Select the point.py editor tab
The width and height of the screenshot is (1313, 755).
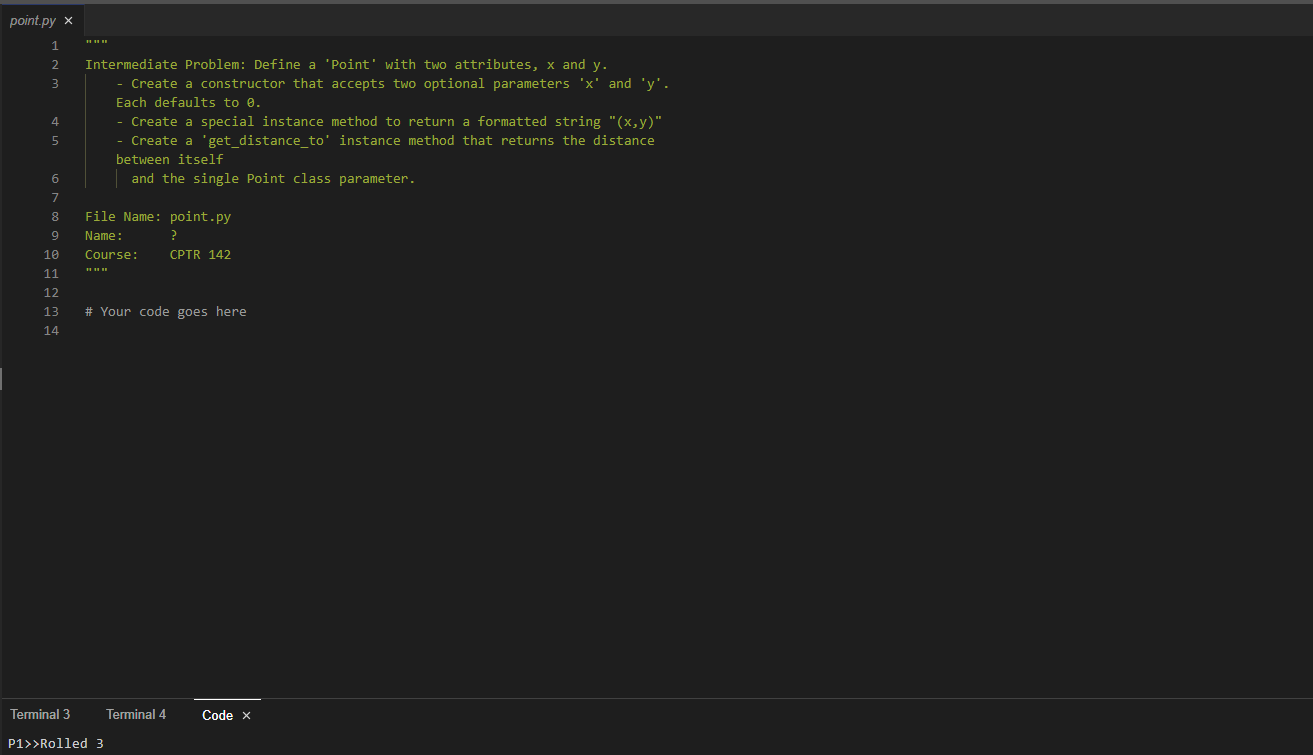(33, 19)
